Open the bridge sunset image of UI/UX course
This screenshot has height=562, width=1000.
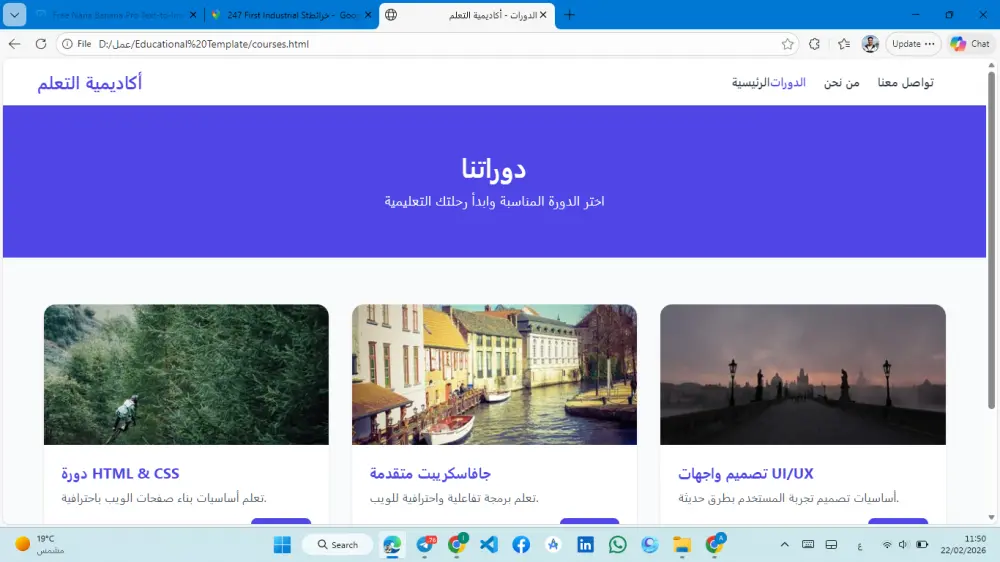(803, 374)
